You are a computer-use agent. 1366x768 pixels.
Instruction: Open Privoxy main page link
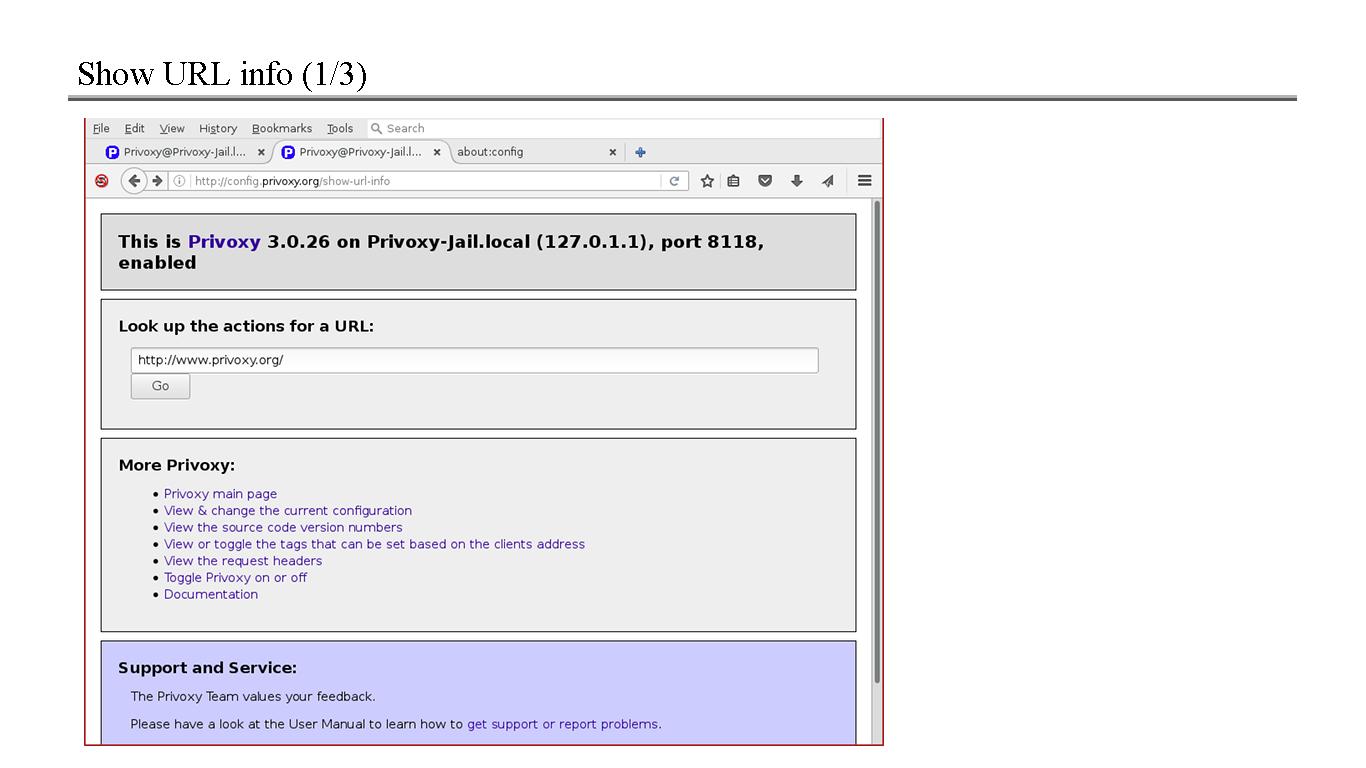pyautogui.click(x=220, y=494)
